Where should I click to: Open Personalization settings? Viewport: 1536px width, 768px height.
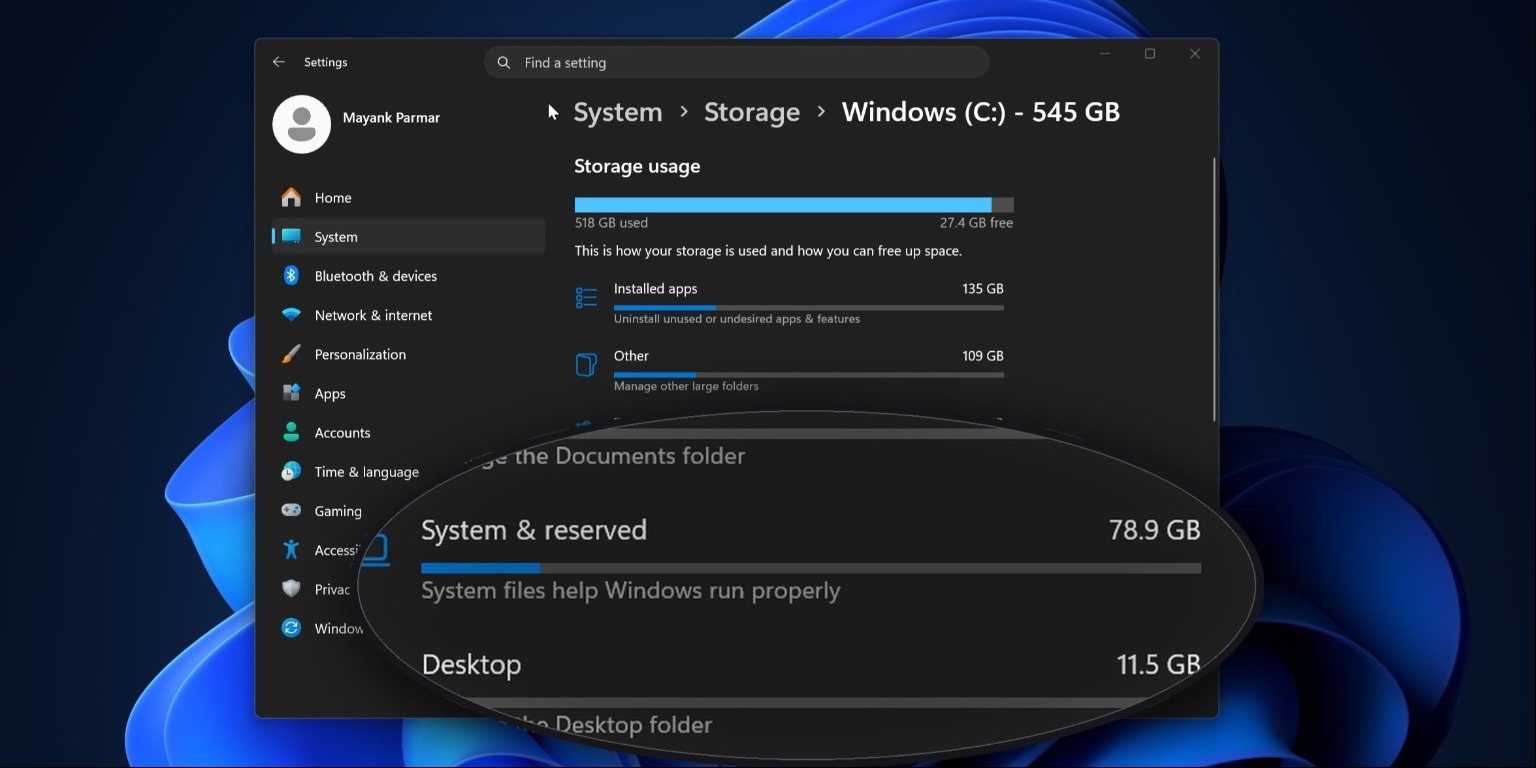408,354
